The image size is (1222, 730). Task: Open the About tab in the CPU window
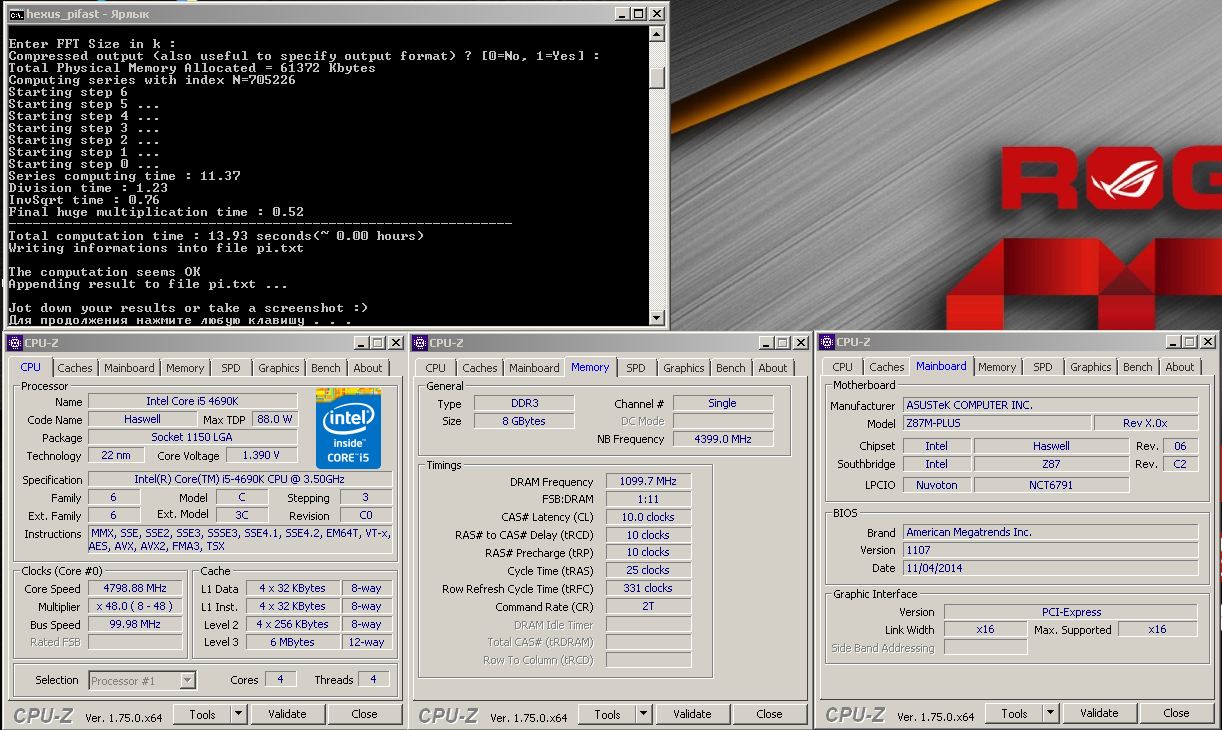point(368,368)
